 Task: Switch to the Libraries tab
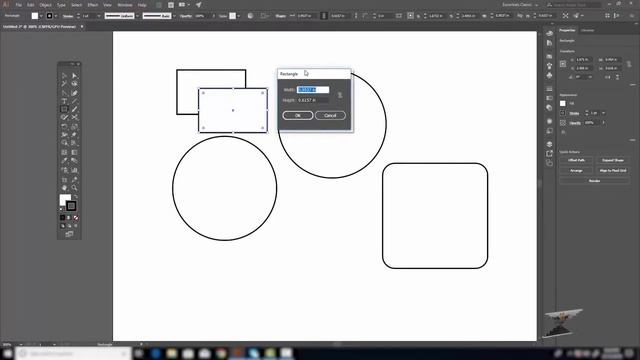587,30
